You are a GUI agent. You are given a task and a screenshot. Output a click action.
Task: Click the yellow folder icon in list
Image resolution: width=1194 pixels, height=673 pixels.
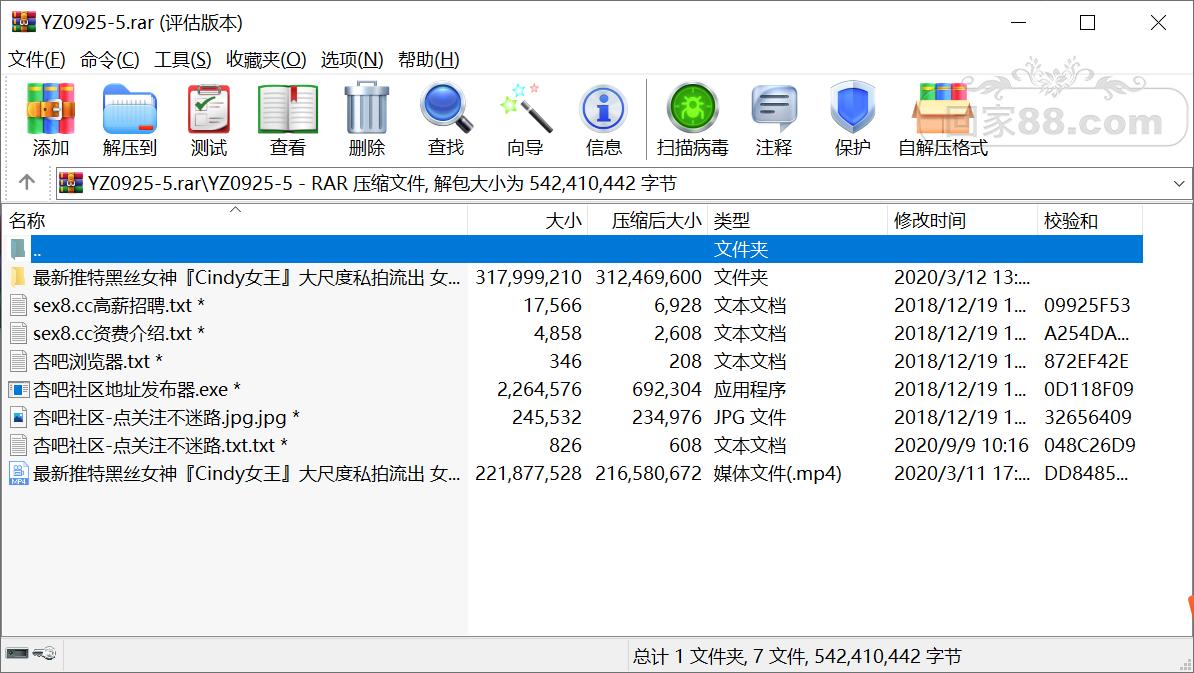pos(18,277)
